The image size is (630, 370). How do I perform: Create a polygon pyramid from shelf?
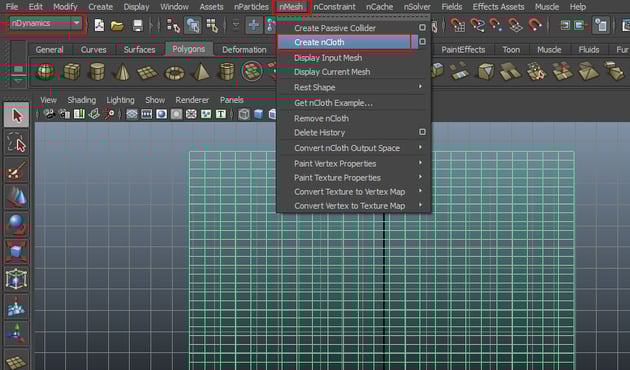click(x=201, y=72)
